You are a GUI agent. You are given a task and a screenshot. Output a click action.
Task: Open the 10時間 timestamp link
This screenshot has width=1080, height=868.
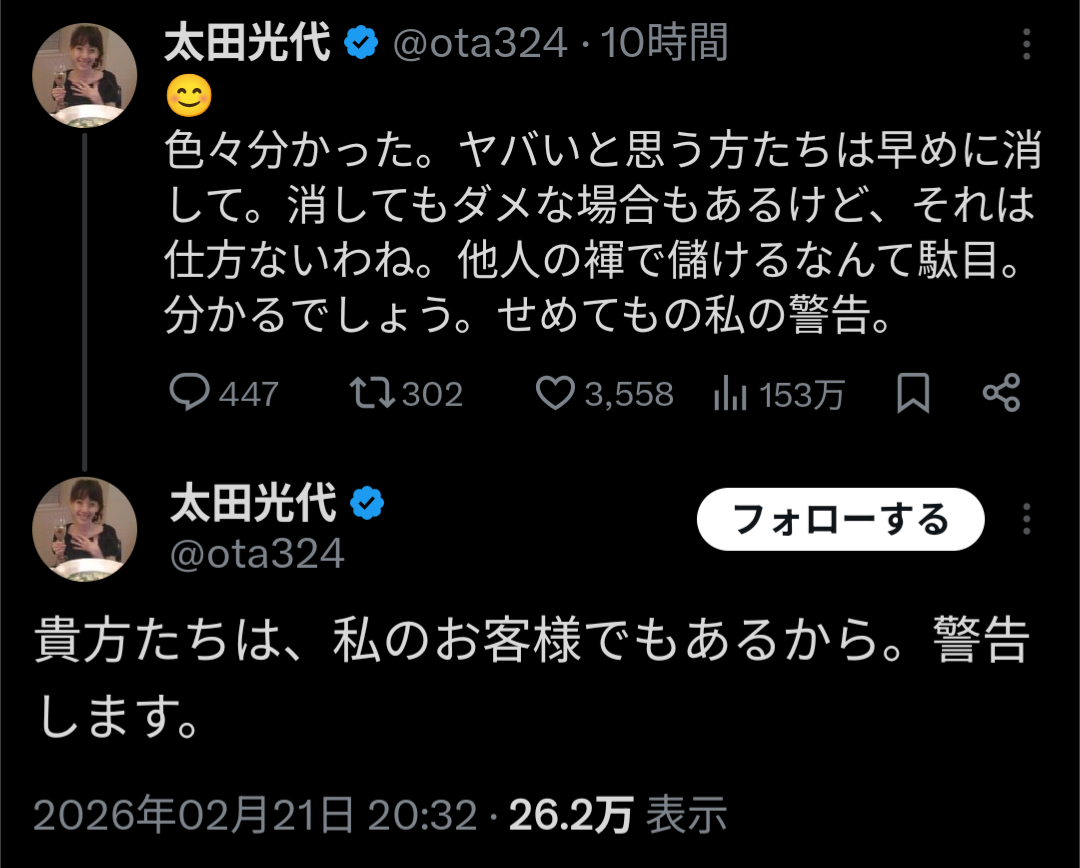pos(664,43)
